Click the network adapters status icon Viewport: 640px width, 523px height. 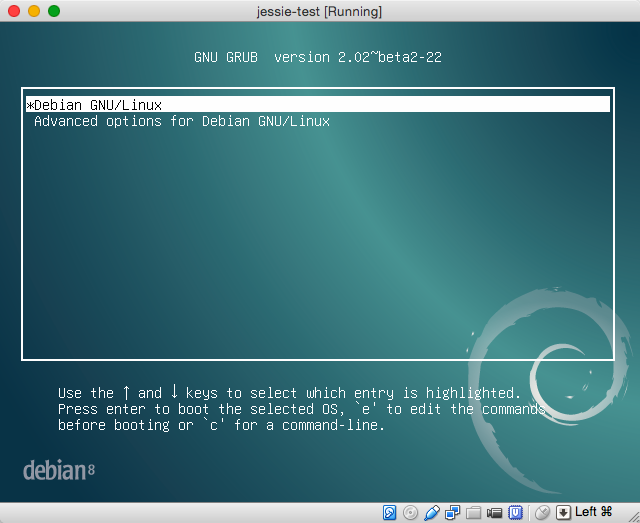pyautogui.click(x=452, y=512)
